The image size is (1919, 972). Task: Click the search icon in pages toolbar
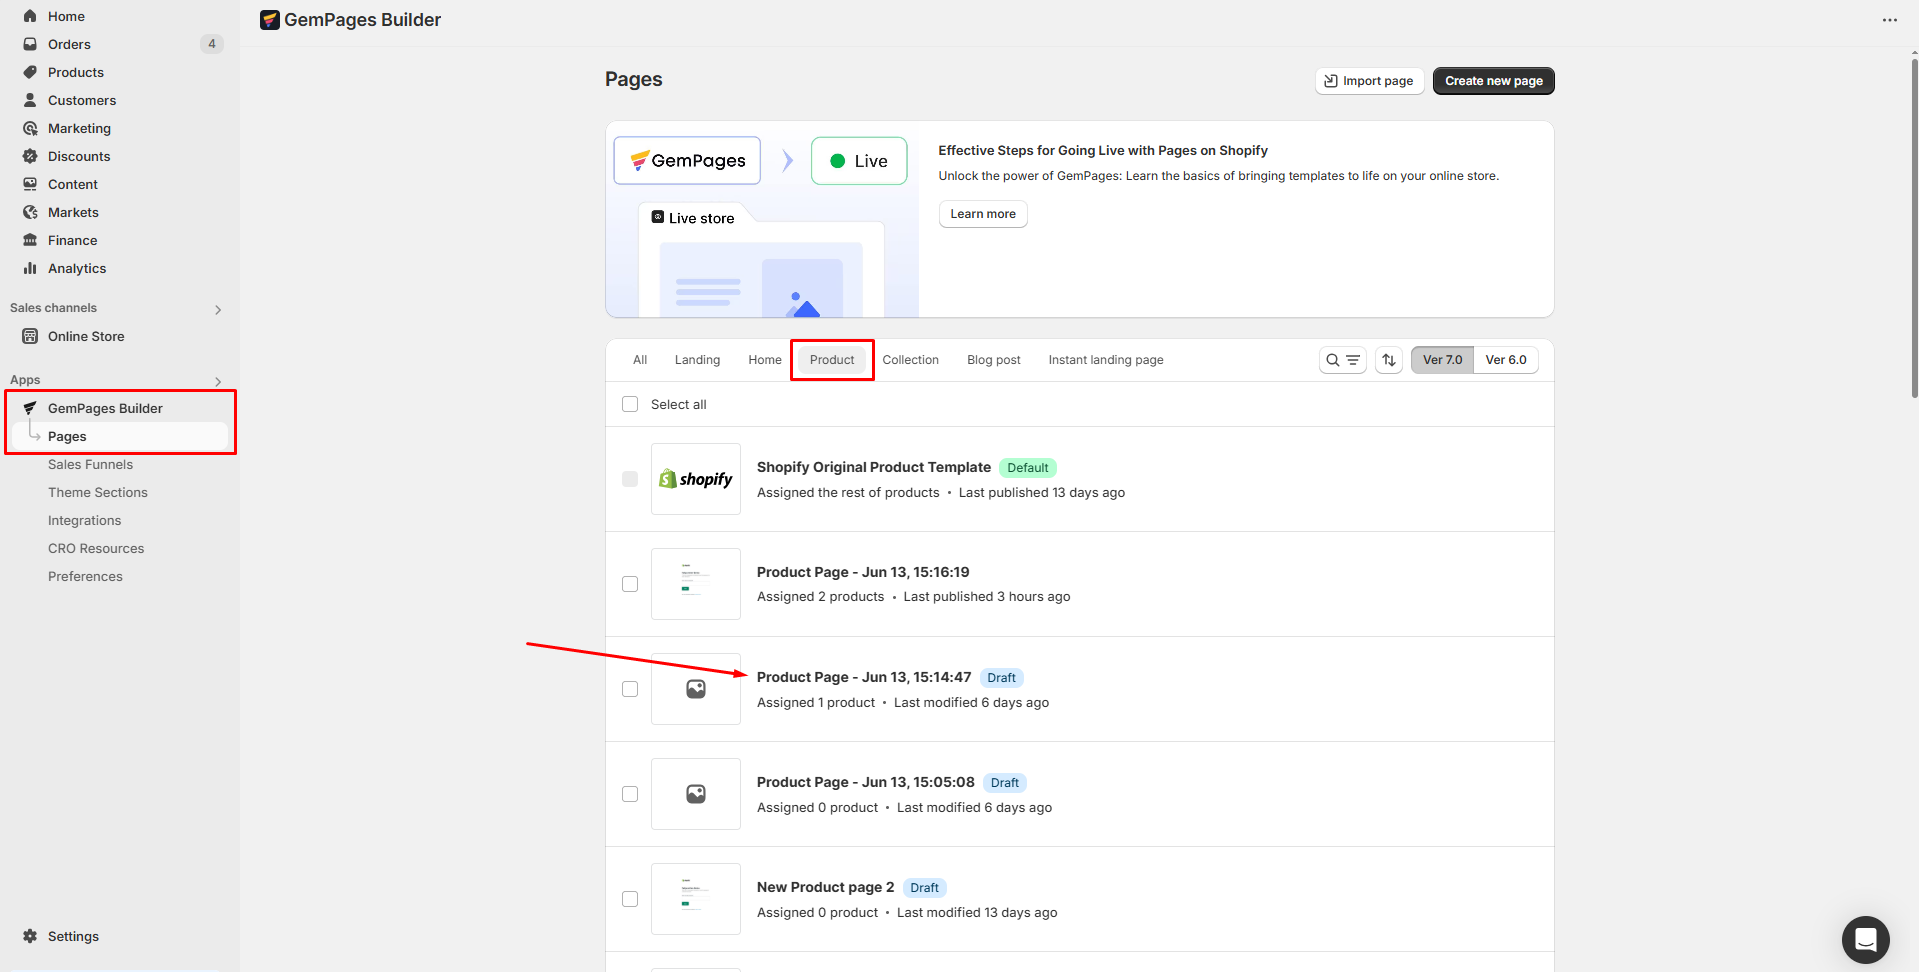[x=1331, y=359]
